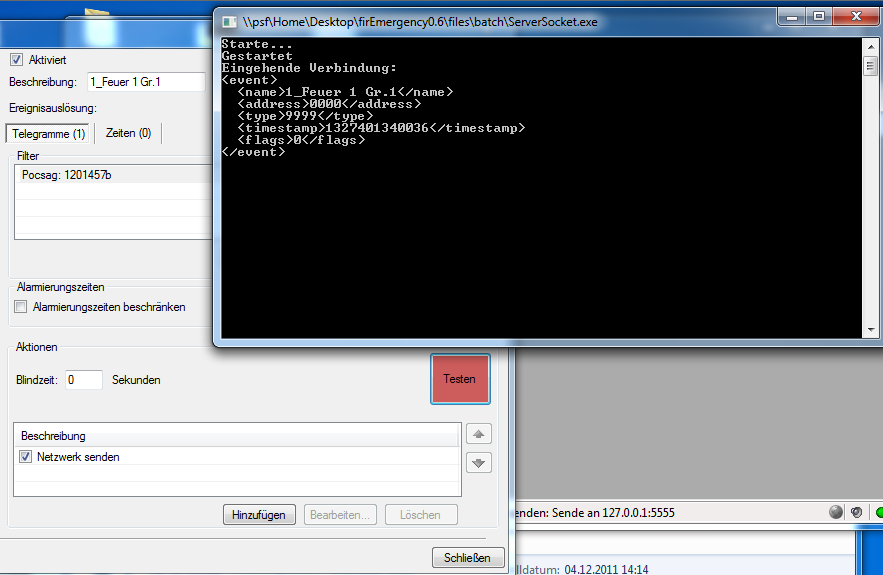Click the Beschreibung text field

145,82
